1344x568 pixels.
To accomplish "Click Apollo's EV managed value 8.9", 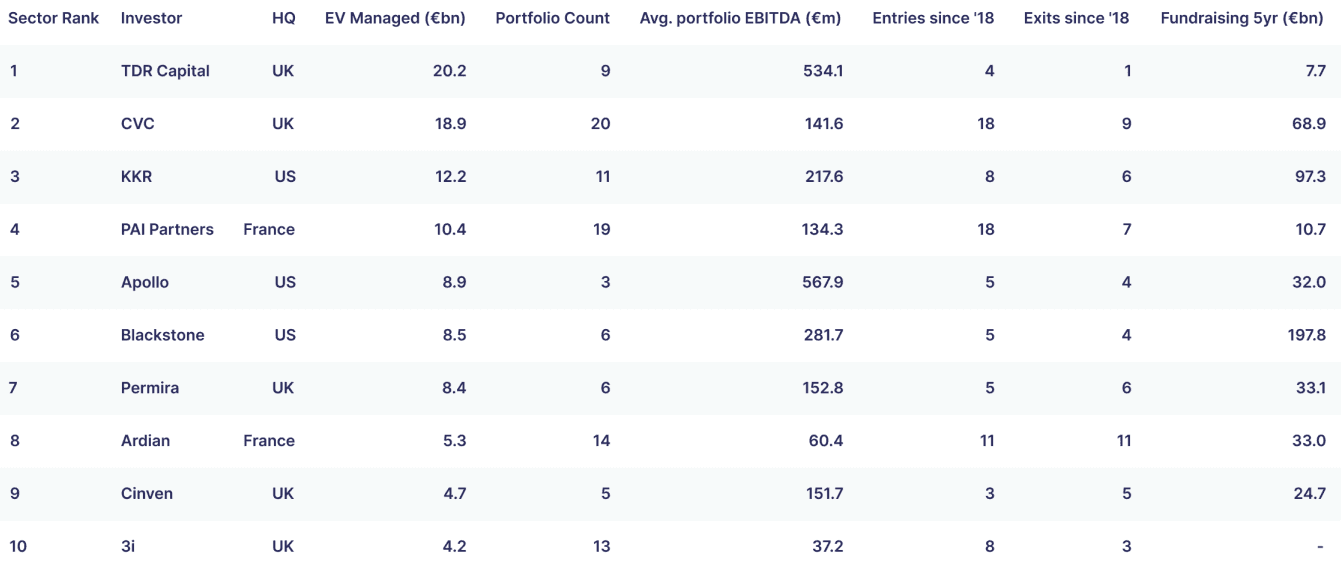I will [455, 282].
